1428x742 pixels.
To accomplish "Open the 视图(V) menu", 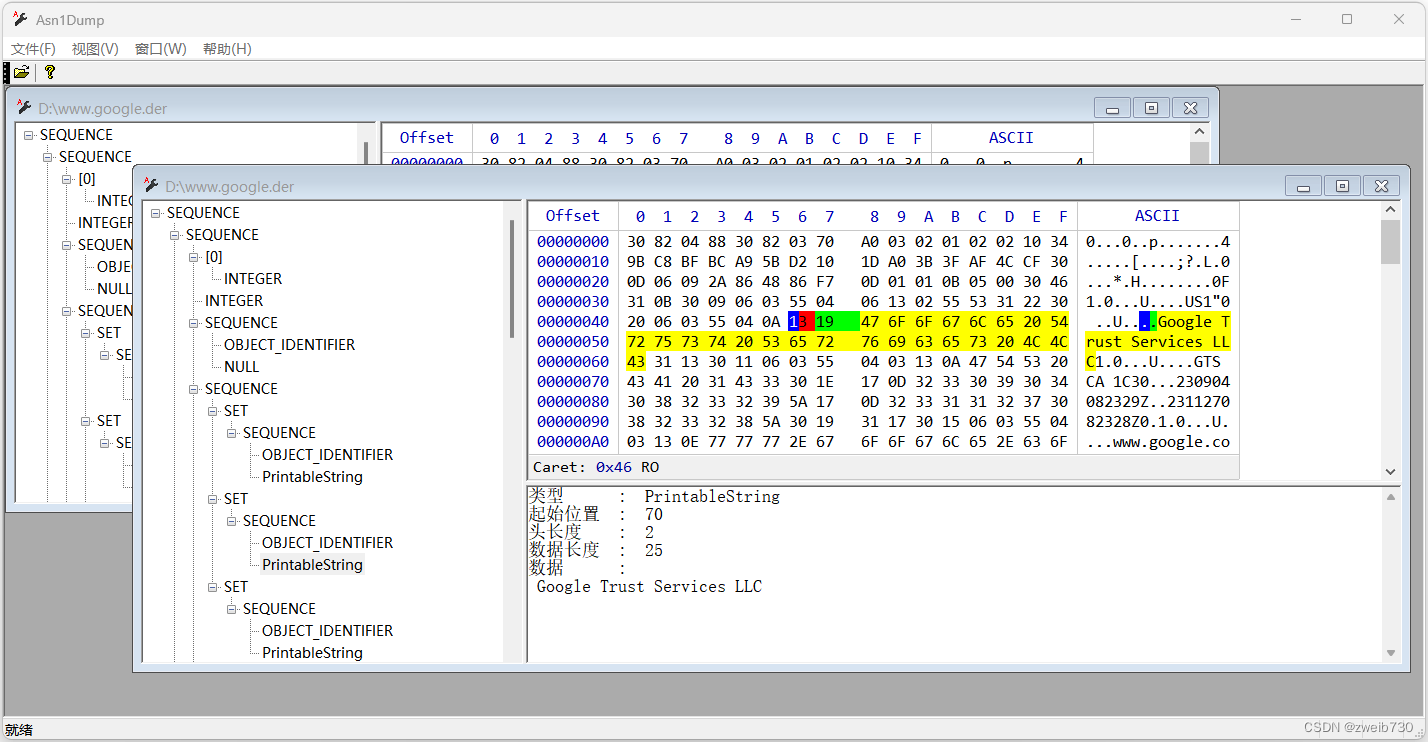I will 95,49.
